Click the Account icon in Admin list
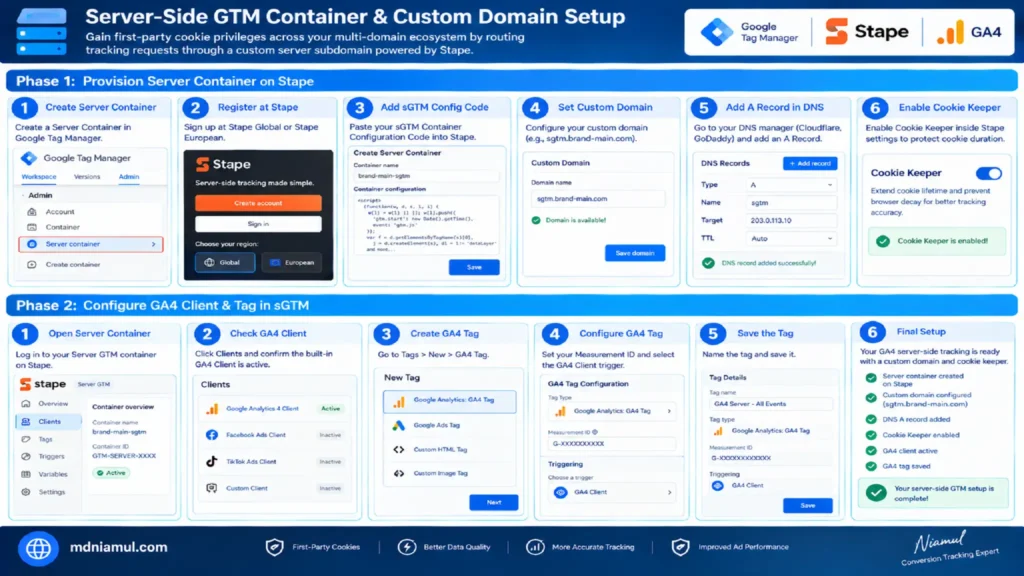 pyautogui.click(x=32, y=212)
